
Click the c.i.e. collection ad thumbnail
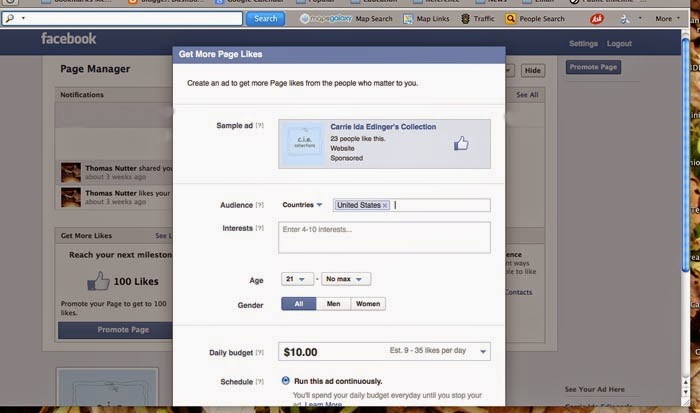304,142
